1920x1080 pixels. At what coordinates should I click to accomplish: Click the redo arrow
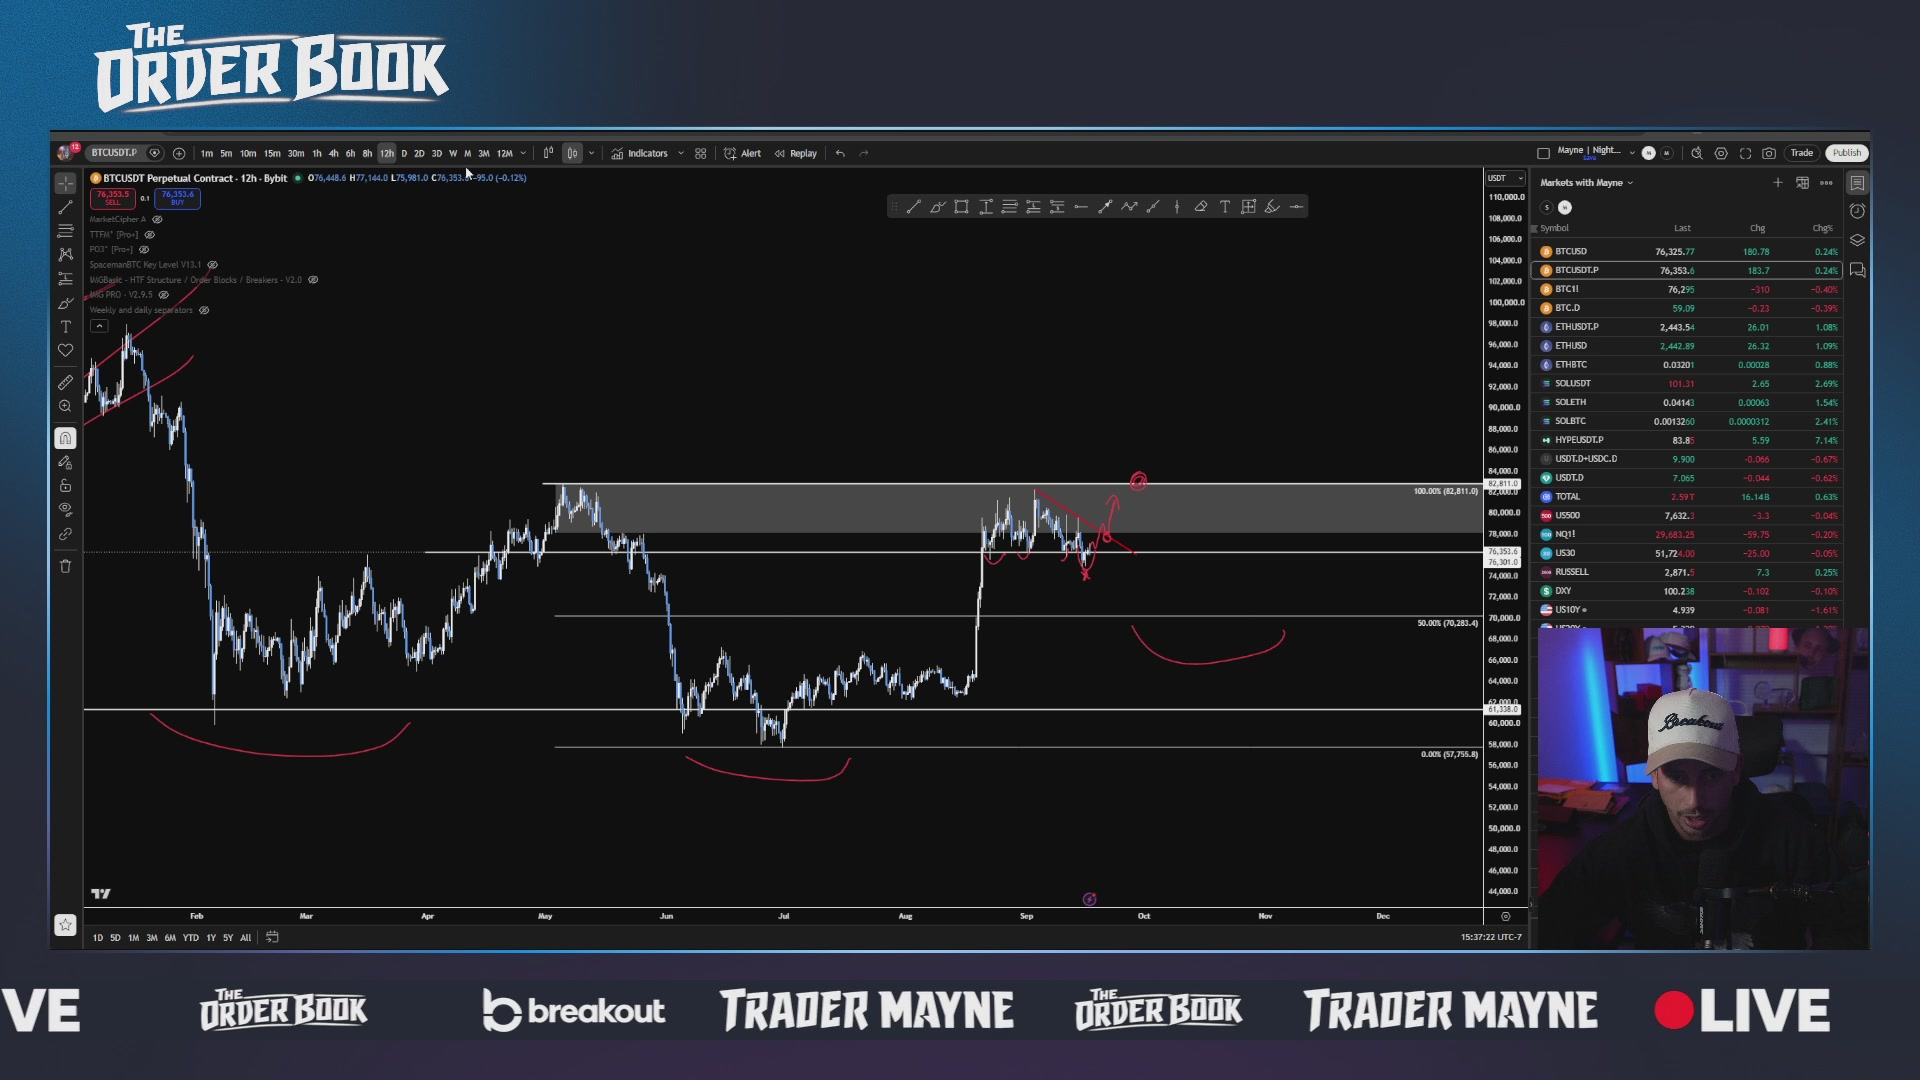[x=864, y=153]
